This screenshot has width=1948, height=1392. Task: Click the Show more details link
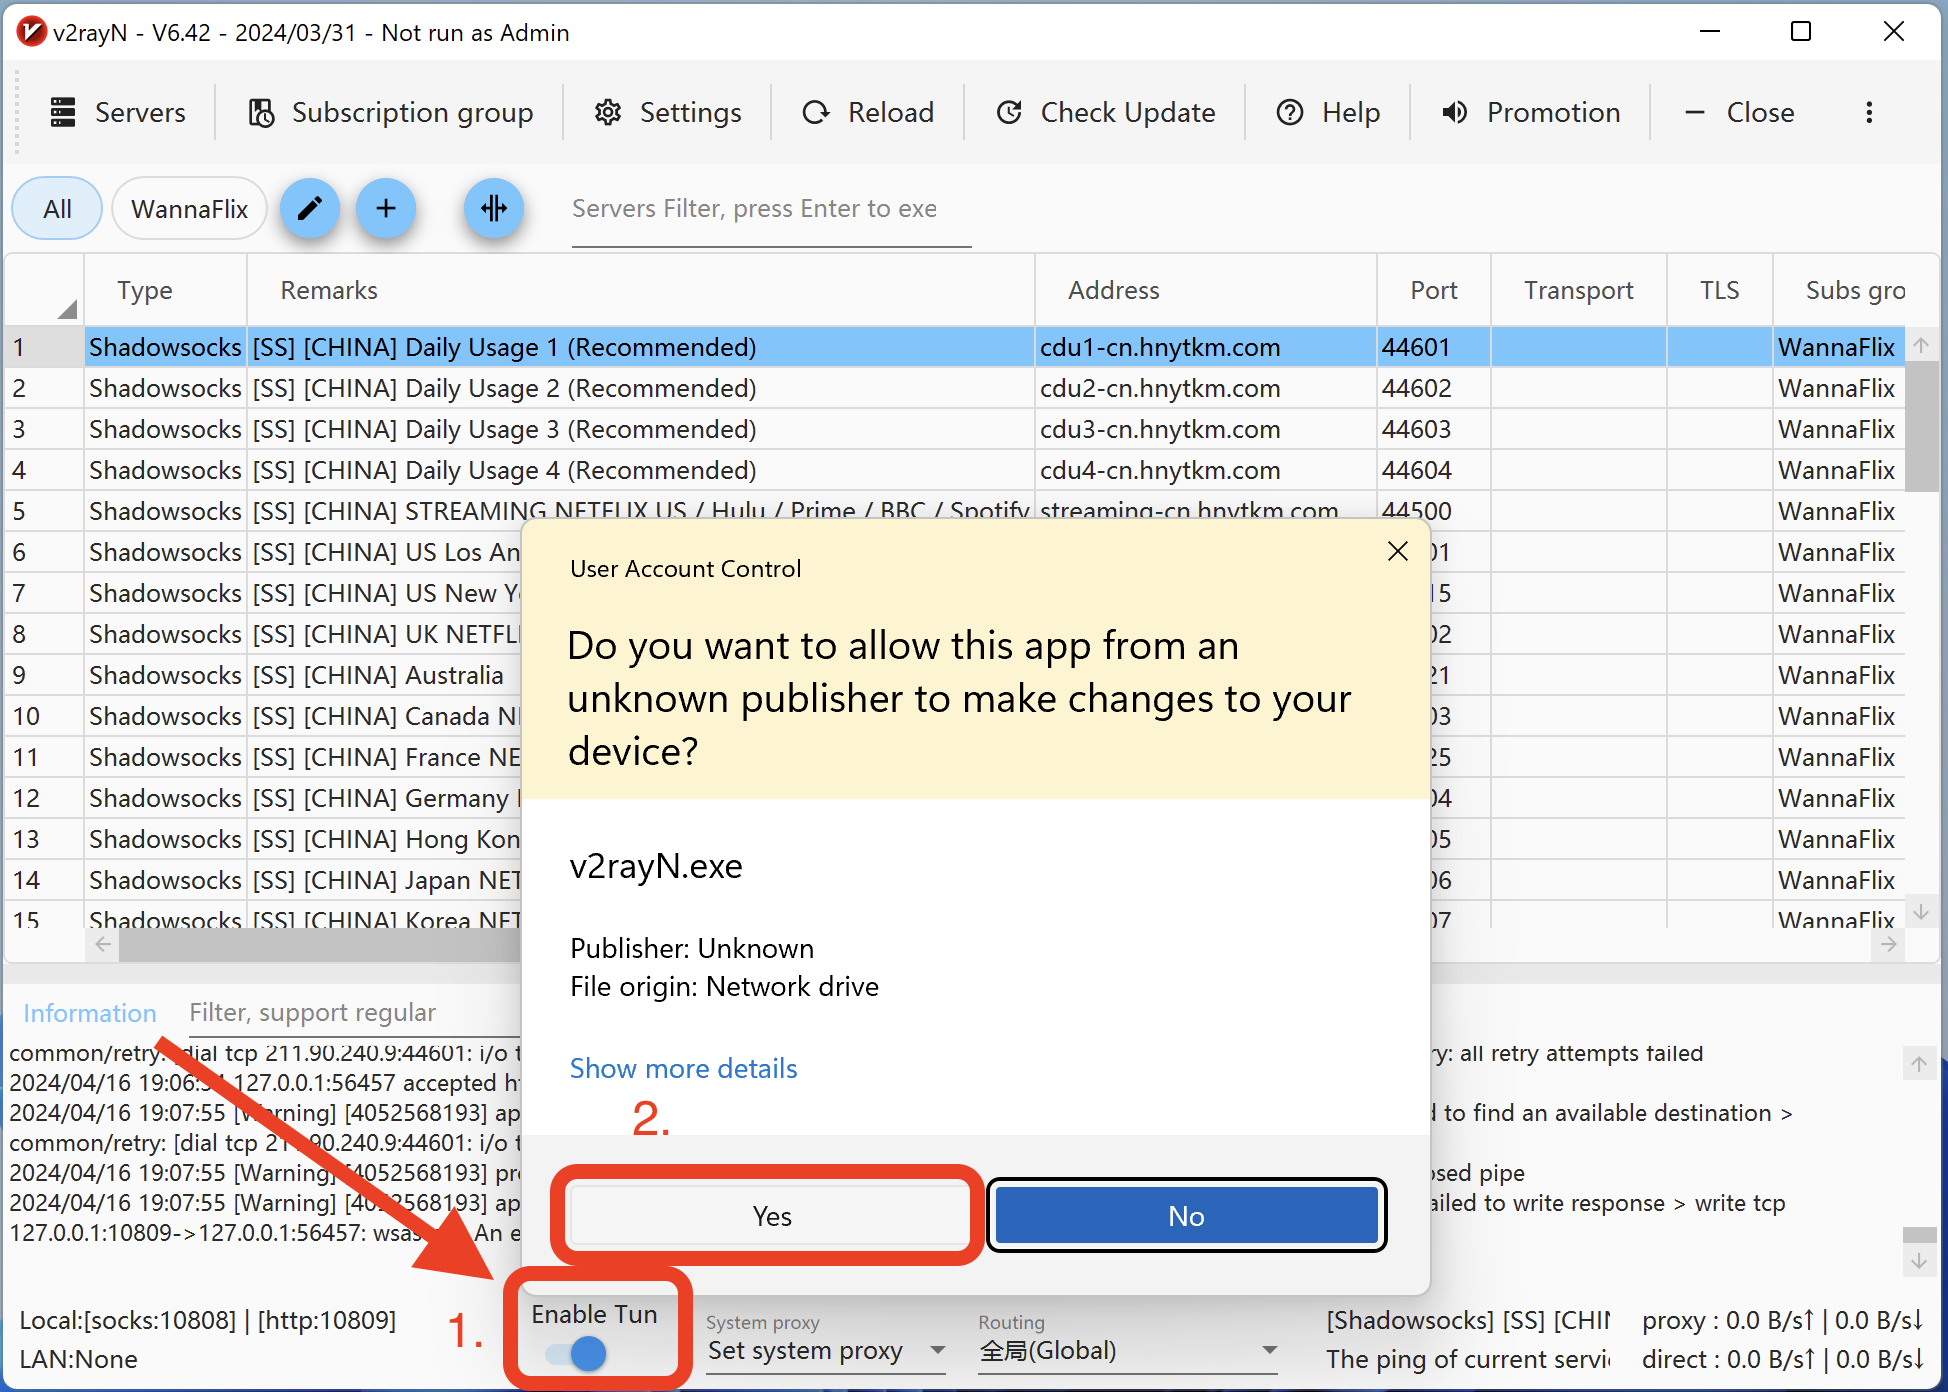(x=683, y=1068)
